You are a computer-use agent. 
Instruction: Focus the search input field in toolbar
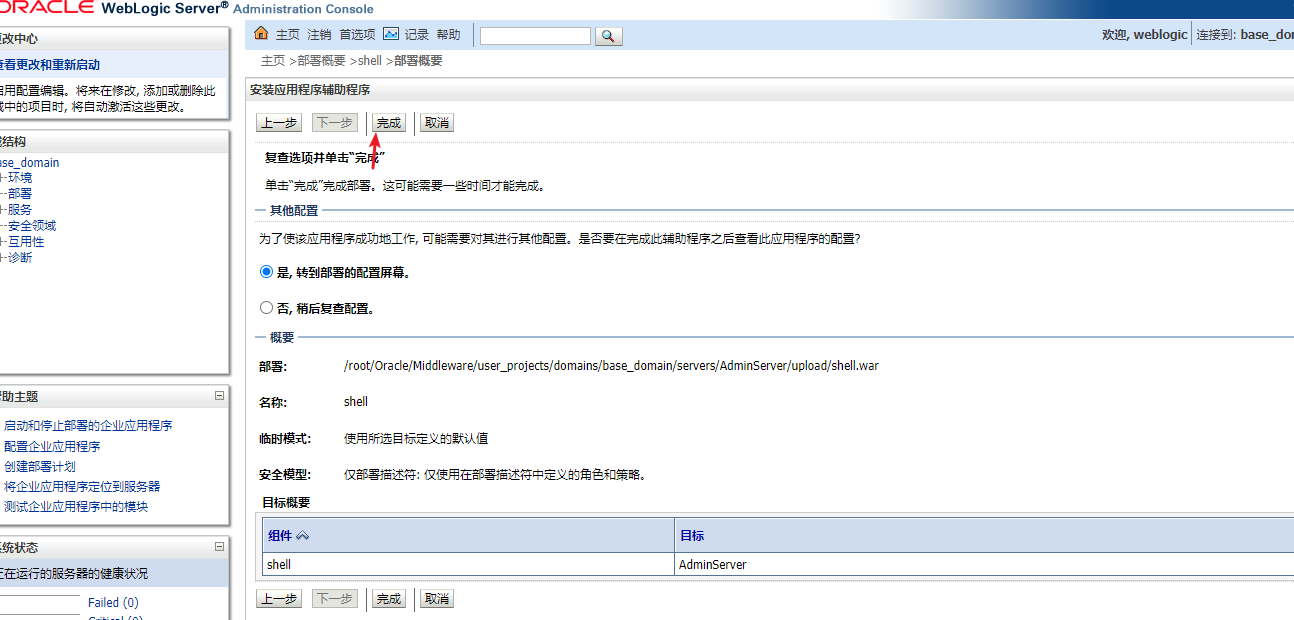[x=535, y=36]
